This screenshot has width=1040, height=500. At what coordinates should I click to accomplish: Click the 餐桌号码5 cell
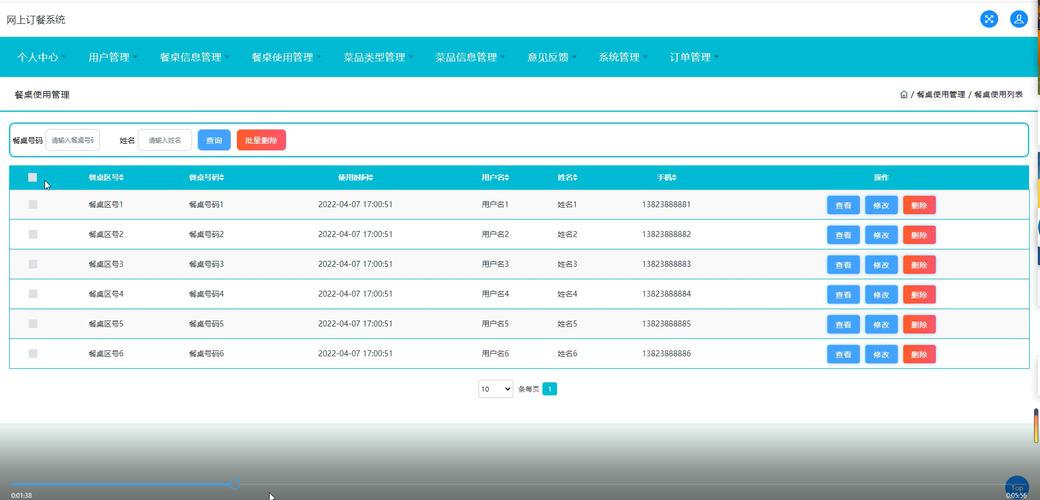click(x=206, y=324)
